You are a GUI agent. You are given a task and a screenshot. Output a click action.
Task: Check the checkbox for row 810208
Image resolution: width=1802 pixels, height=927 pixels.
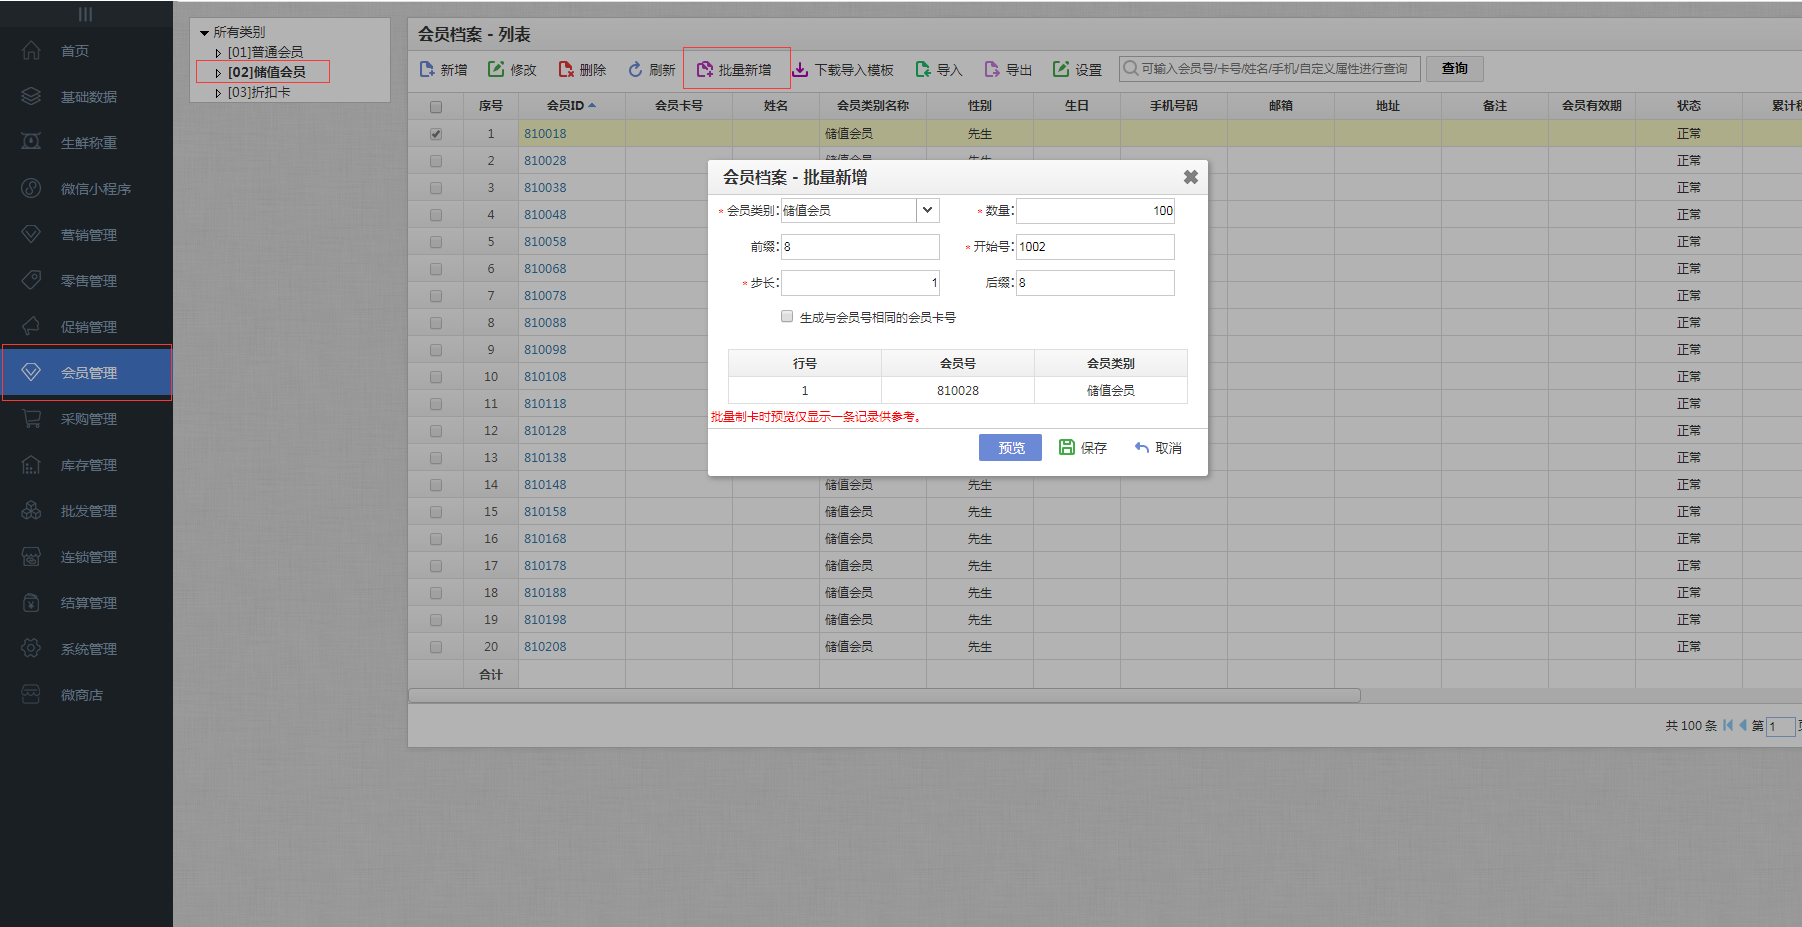436,646
